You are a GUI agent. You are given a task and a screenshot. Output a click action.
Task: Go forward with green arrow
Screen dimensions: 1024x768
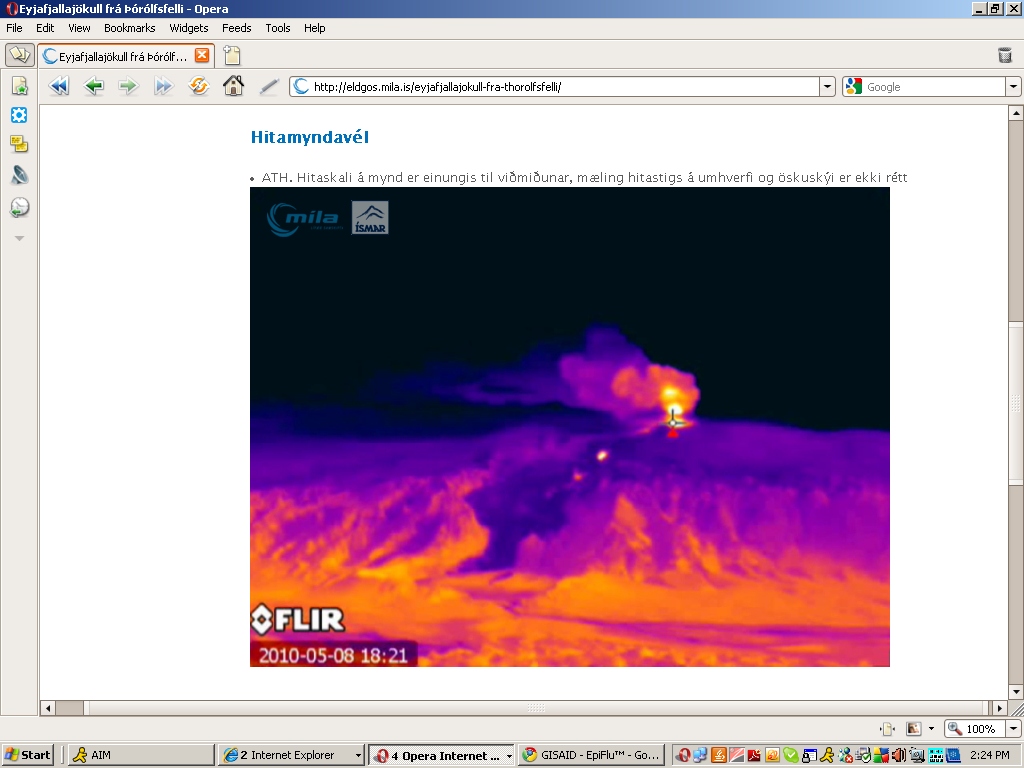click(129, 86)
